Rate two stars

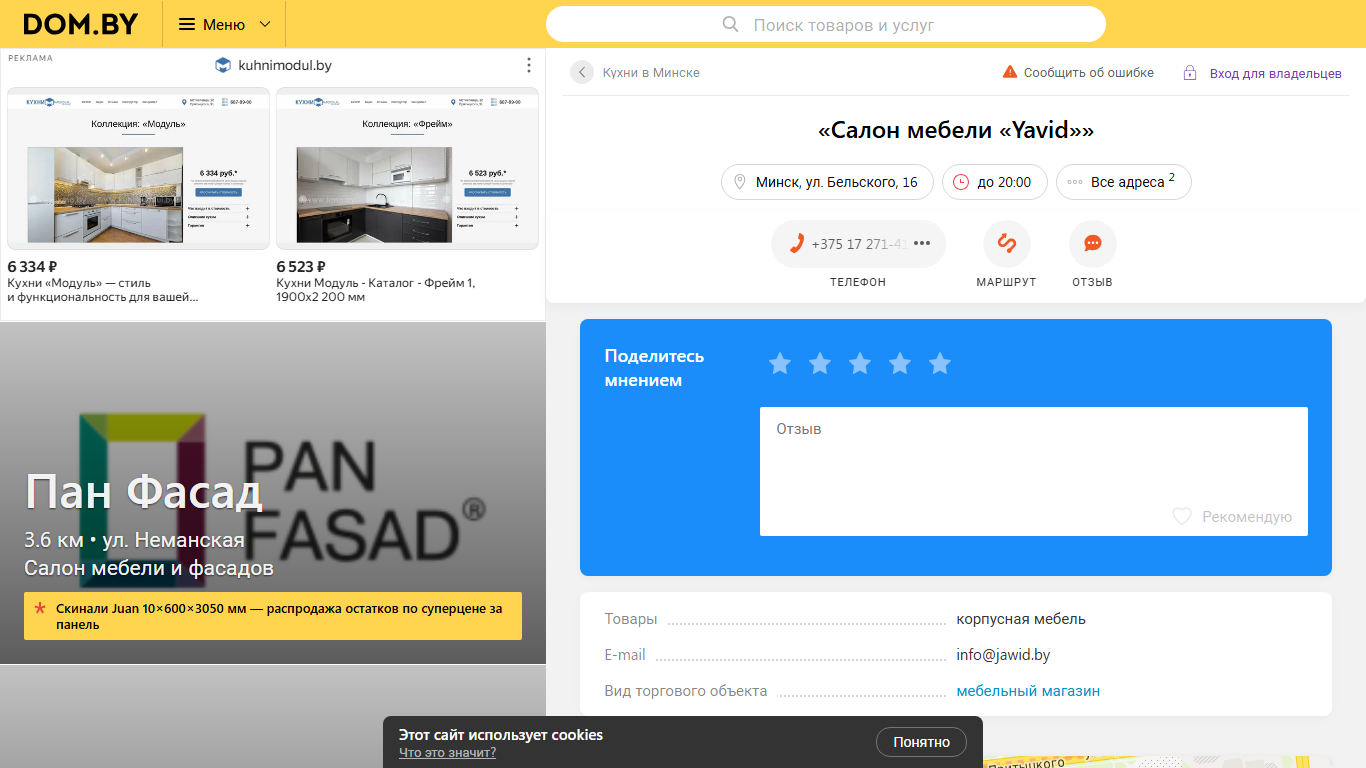(x=820, y=364)
